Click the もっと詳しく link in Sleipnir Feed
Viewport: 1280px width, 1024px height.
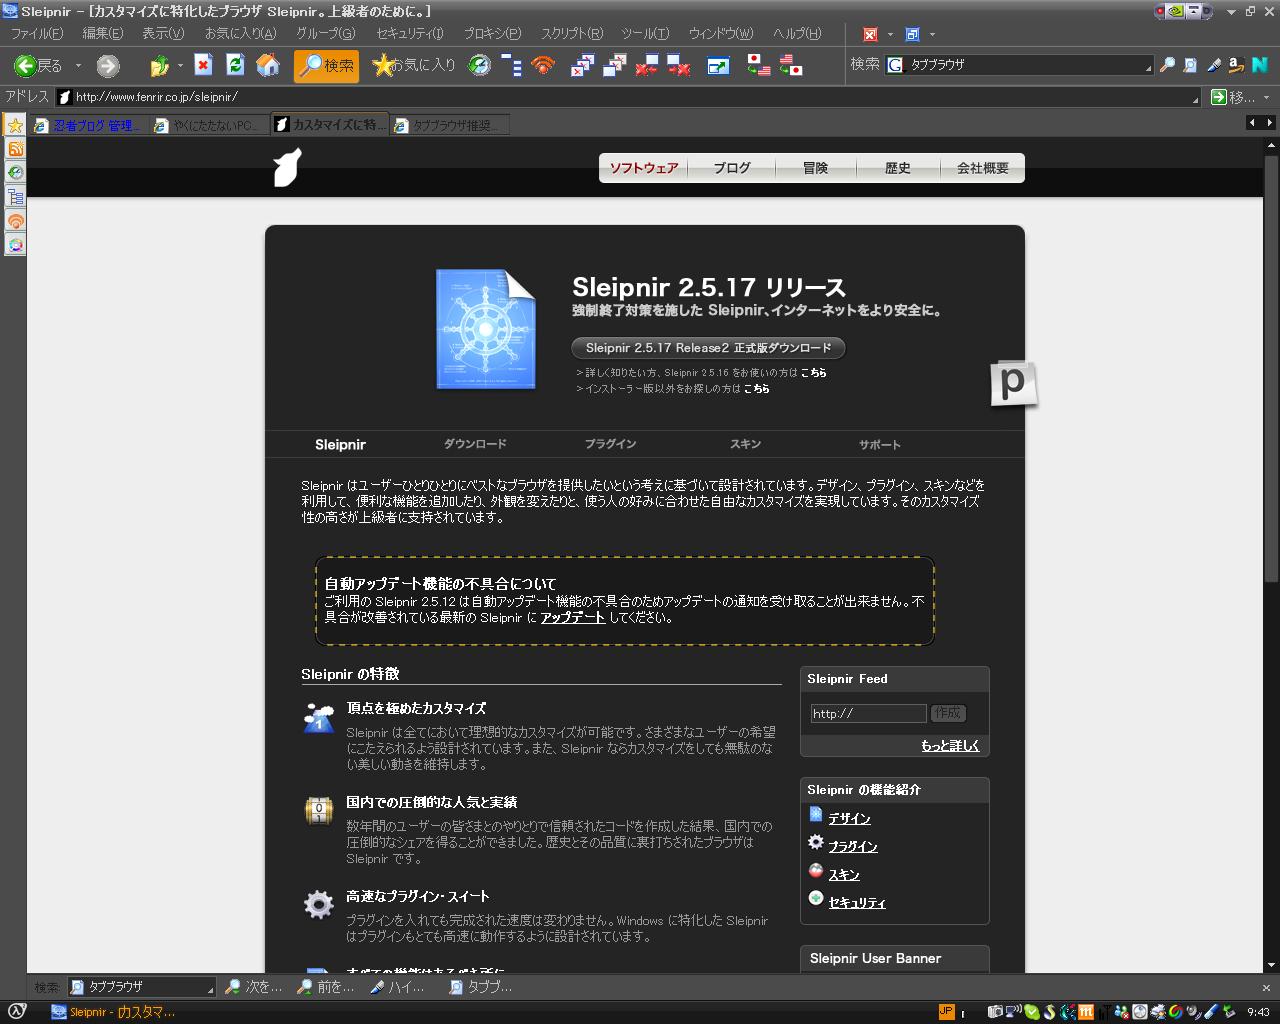click(950, 746)
